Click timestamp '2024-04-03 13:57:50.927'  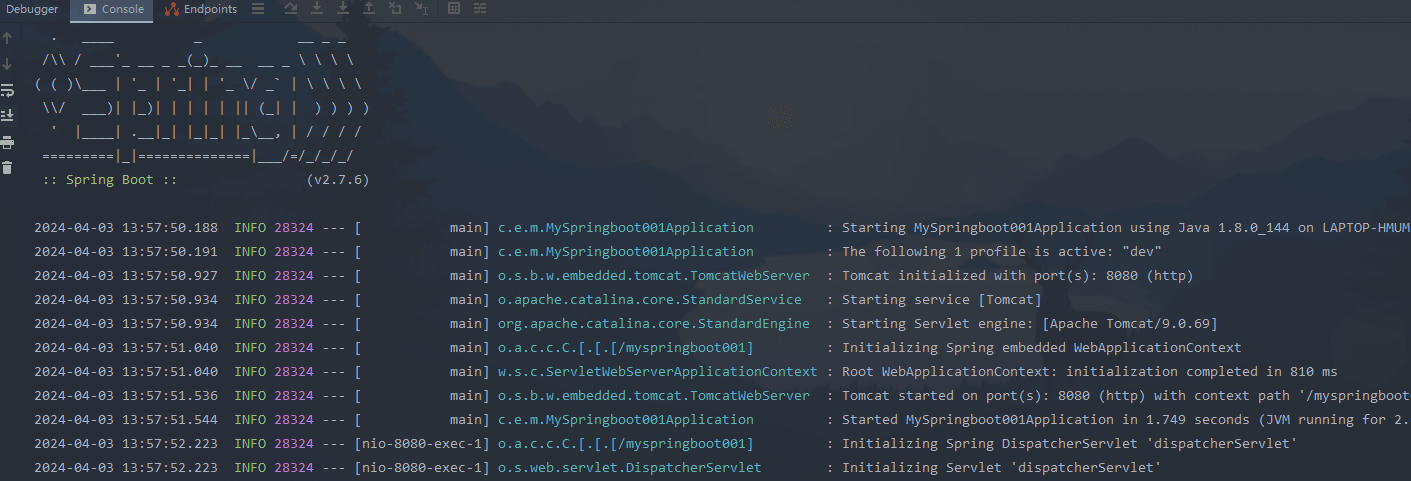(x=126, y=276)
